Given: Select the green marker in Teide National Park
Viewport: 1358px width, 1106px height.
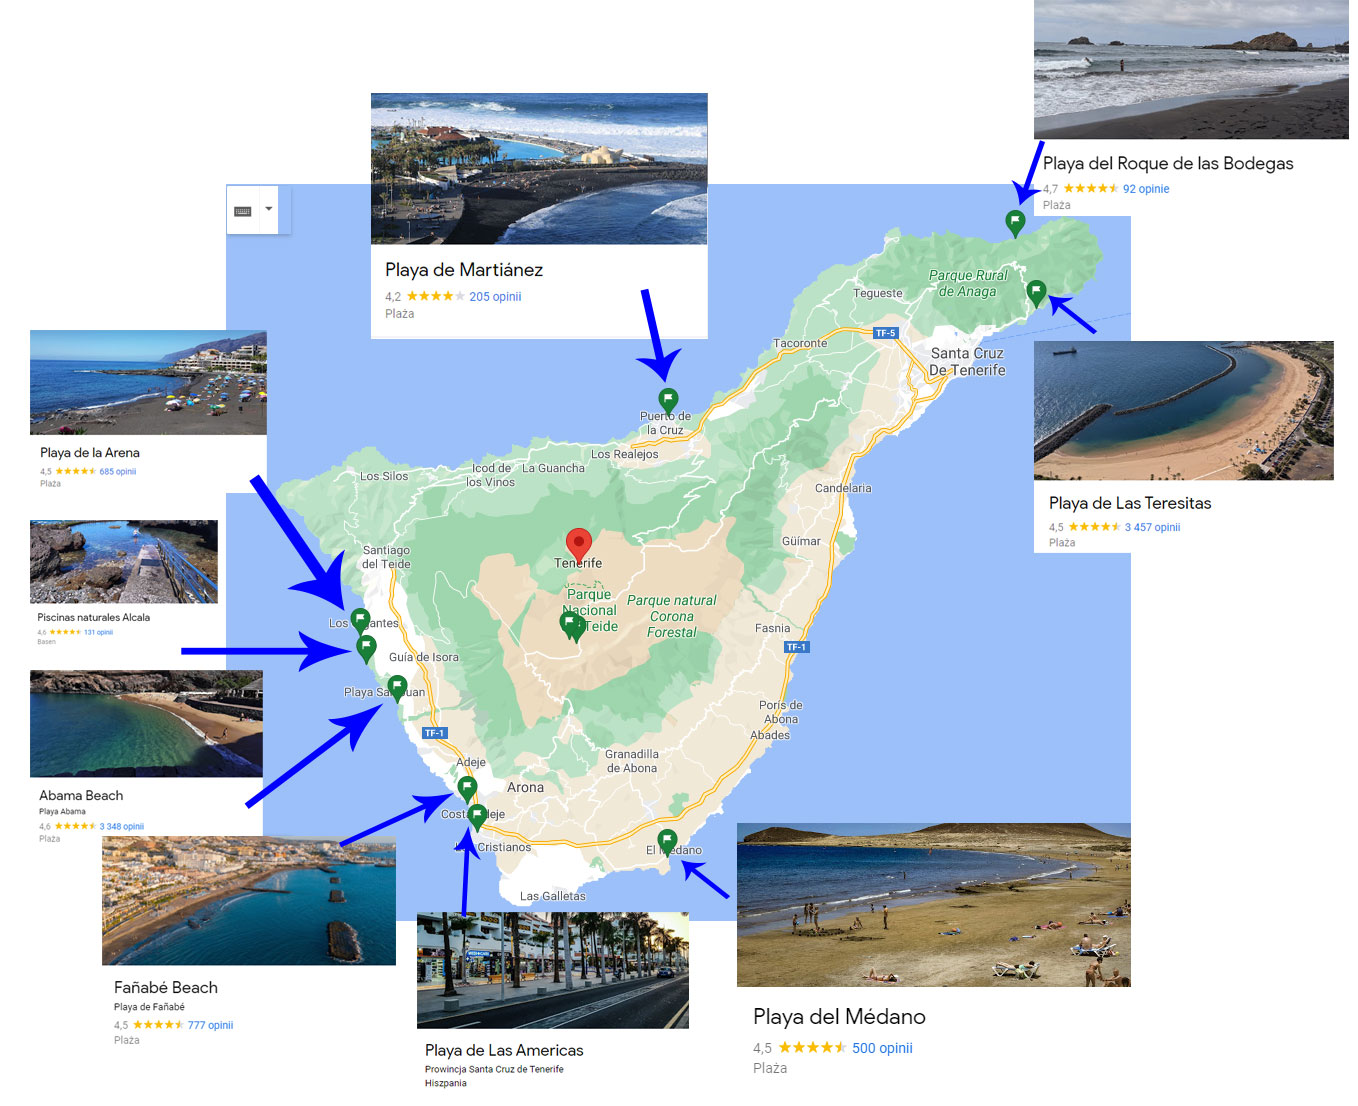Looking at the screenshot, I should coord(572,627).
